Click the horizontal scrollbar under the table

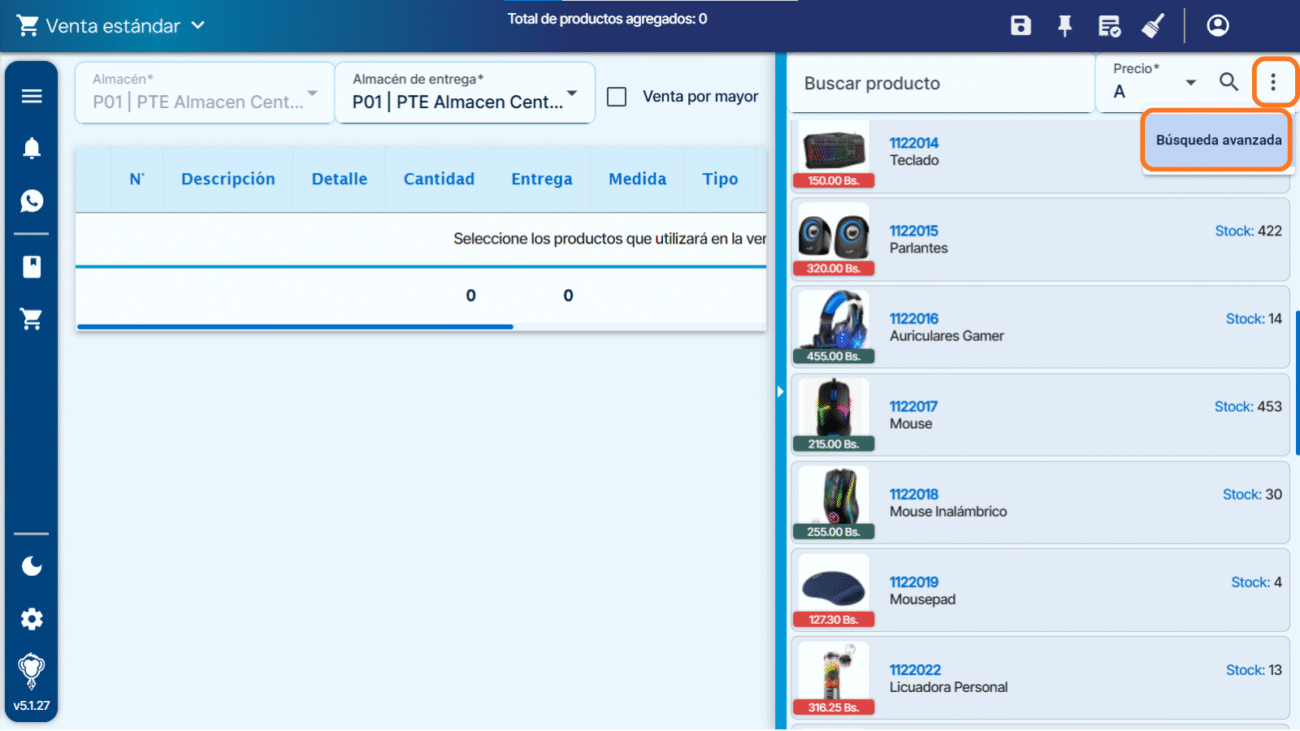(x=295, y=326)
